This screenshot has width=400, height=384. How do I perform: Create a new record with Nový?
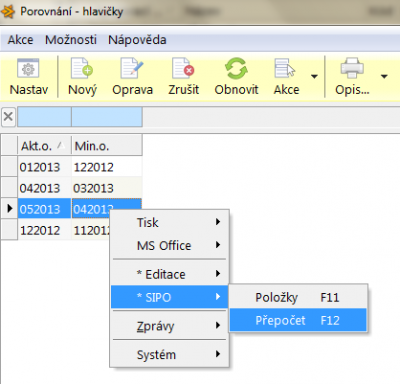(x=82, y=68)
